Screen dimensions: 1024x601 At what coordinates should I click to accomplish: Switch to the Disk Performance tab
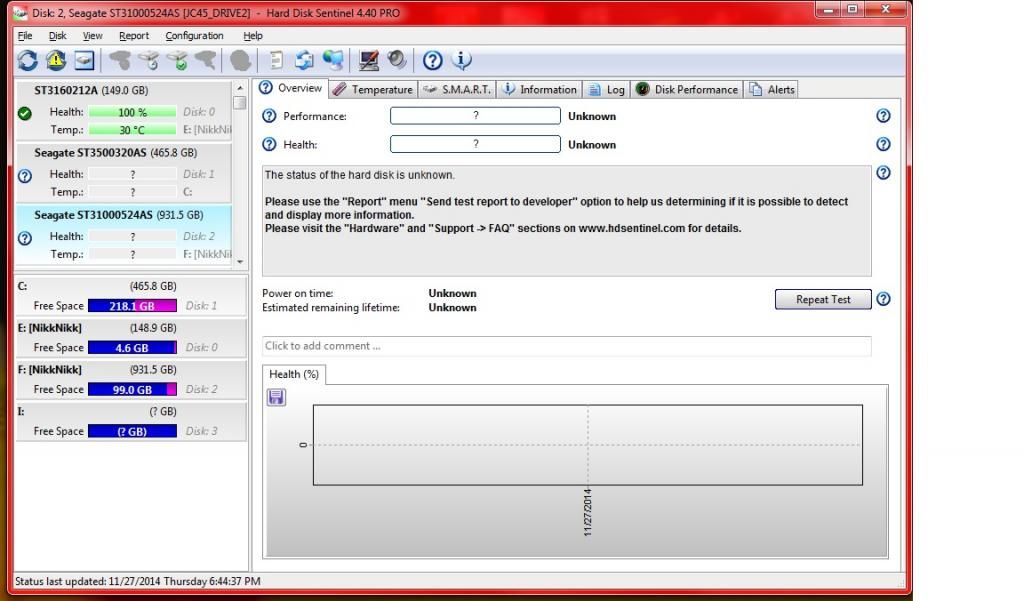(687, 89)
